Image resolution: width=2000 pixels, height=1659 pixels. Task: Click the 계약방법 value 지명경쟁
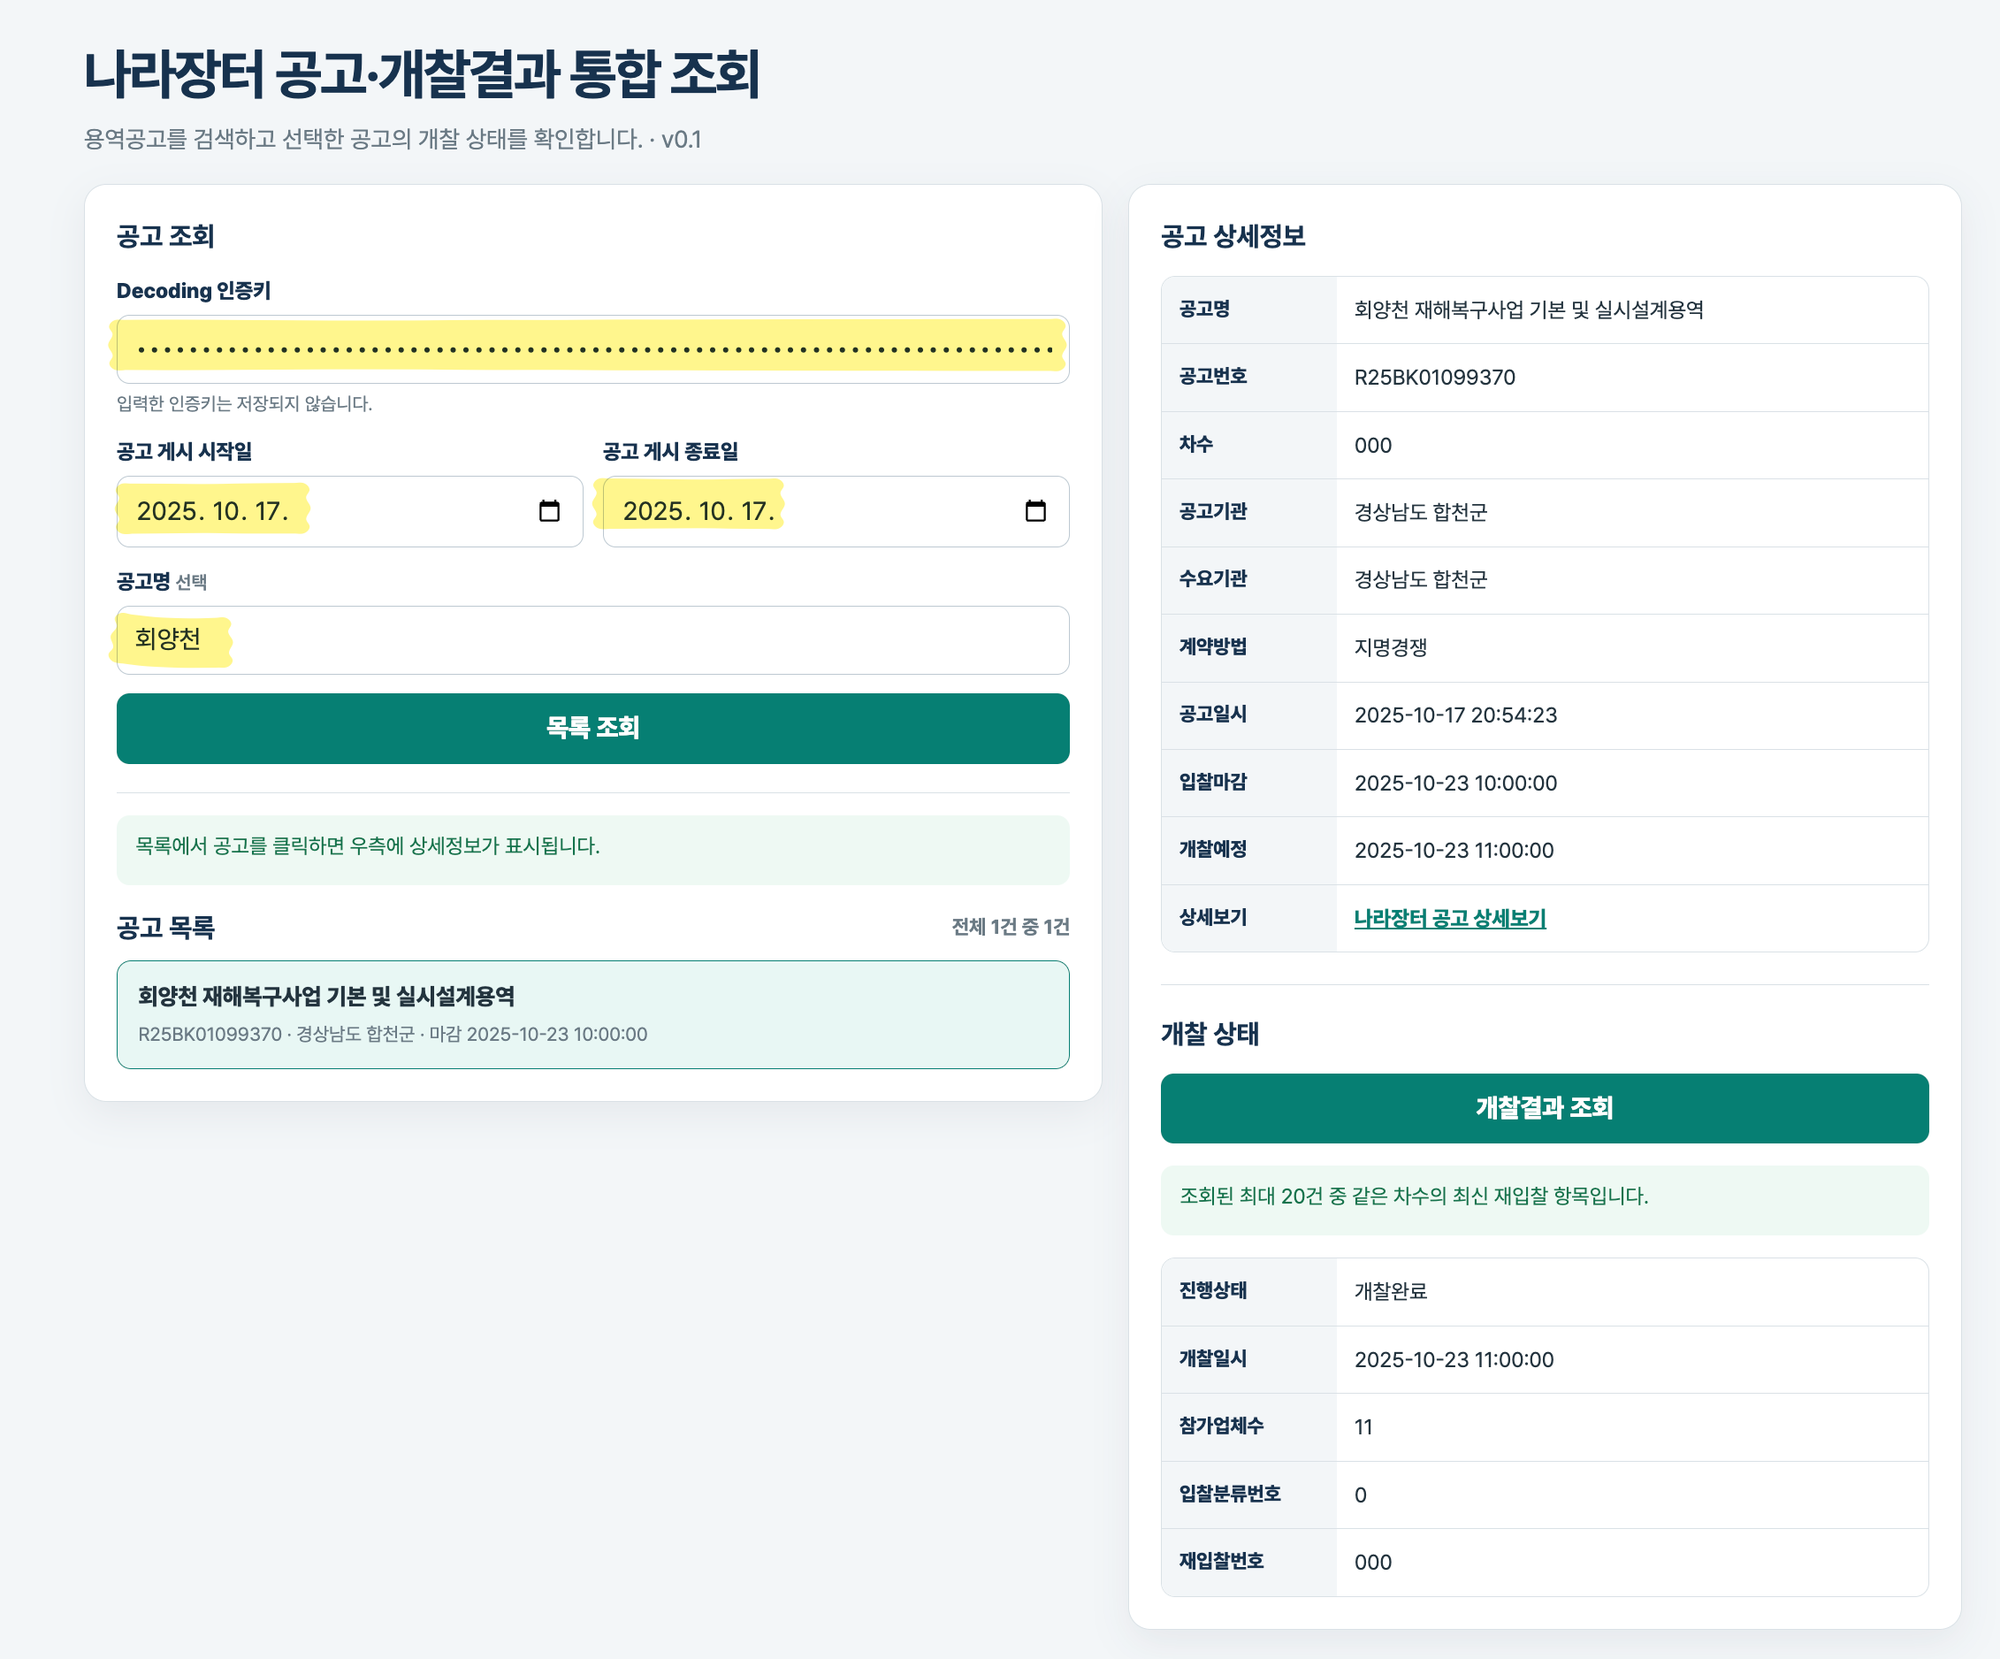tap(1391, 647)
